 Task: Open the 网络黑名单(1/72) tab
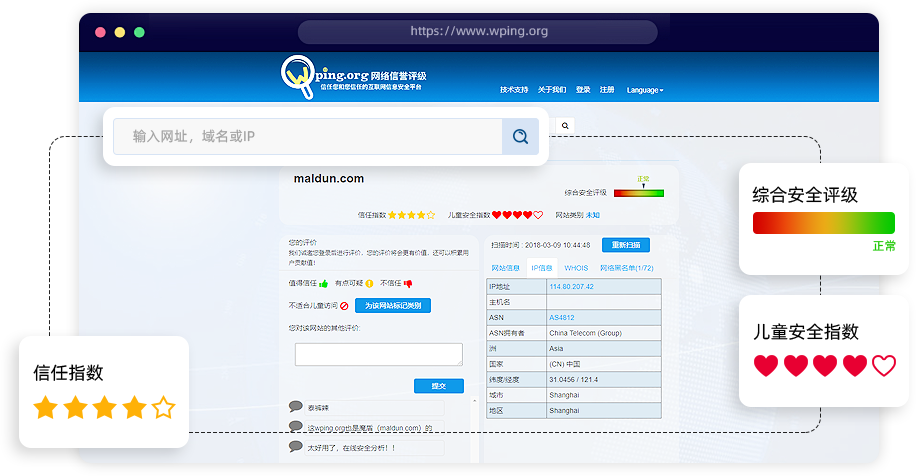point(627,268)
